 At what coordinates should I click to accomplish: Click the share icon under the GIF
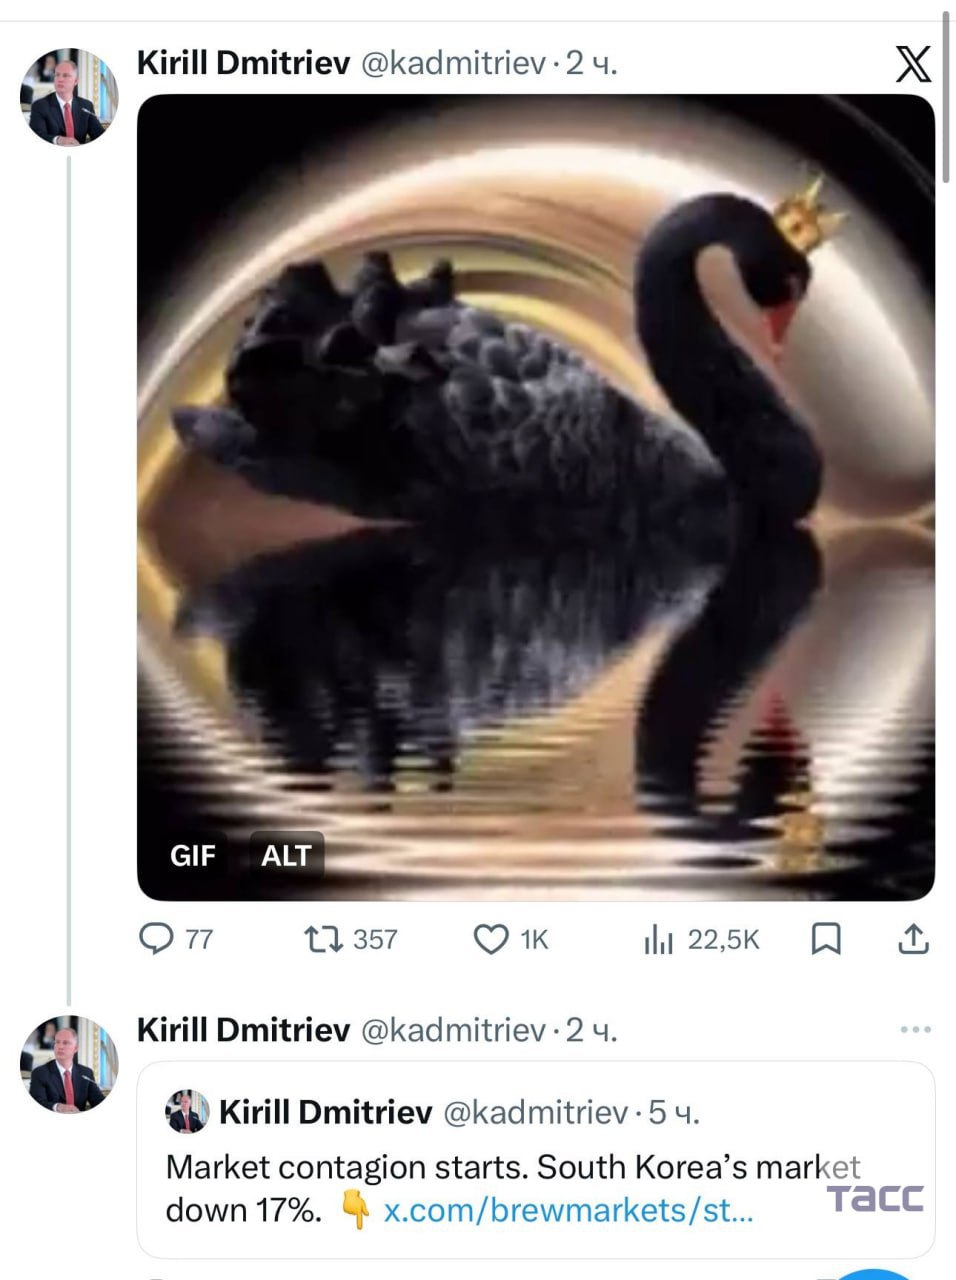point(913,939)
